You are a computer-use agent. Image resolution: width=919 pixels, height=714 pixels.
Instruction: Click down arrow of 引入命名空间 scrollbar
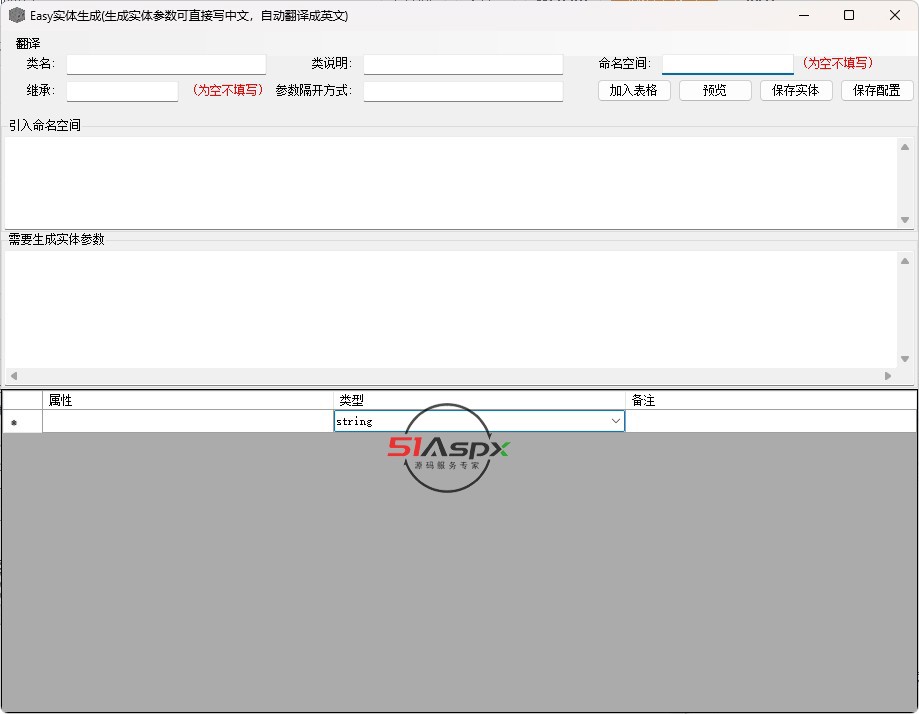click(x=905, y=220)
